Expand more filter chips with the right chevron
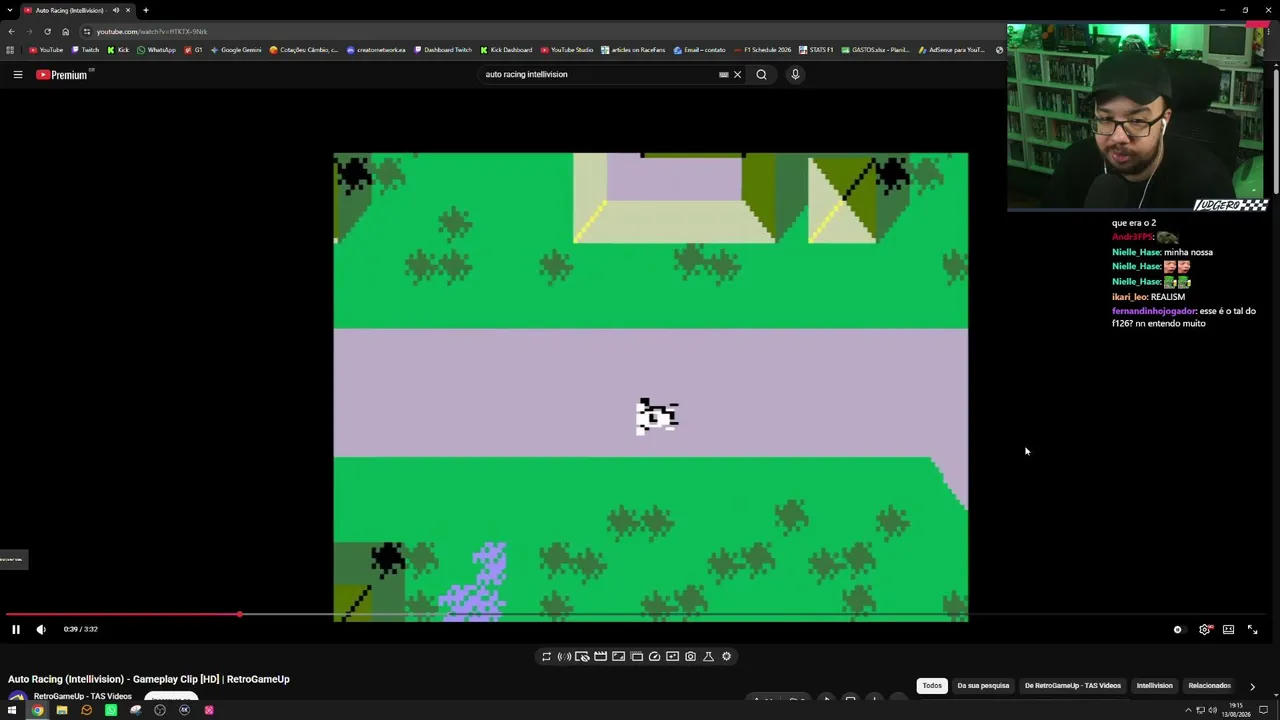This screenshot has height=720, width=1280. pyautogui.click(x=1252, y=686)
